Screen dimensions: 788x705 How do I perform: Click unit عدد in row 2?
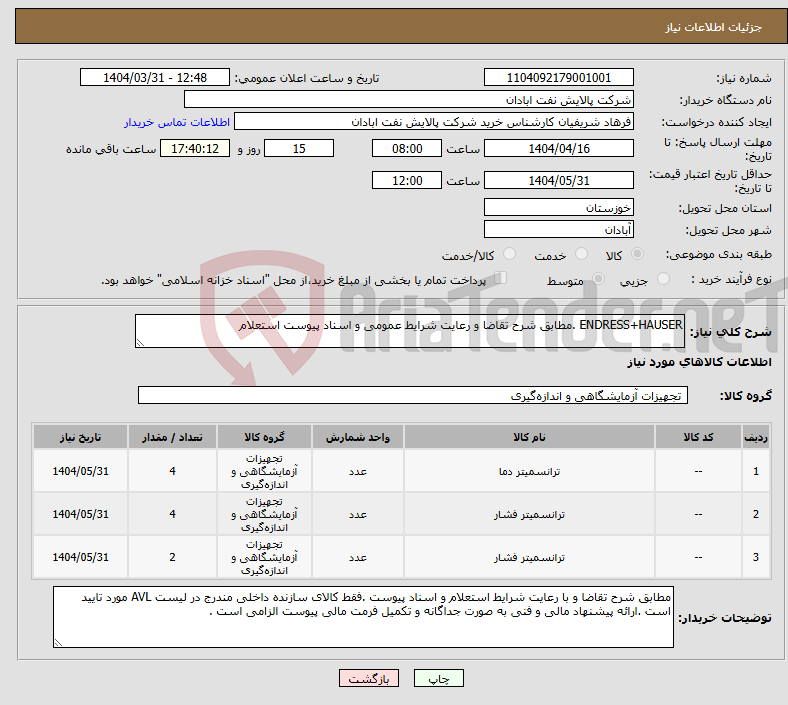358,515
